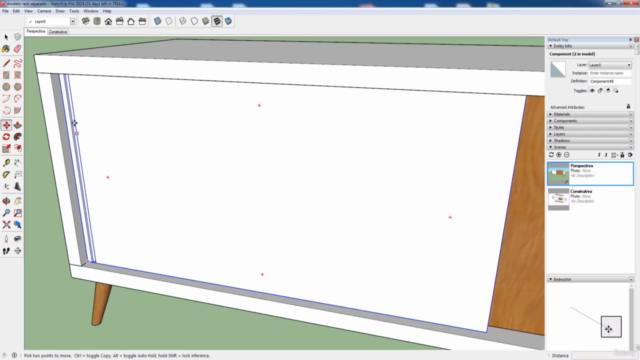Select the Zoom Window tool

coord(18,213)
